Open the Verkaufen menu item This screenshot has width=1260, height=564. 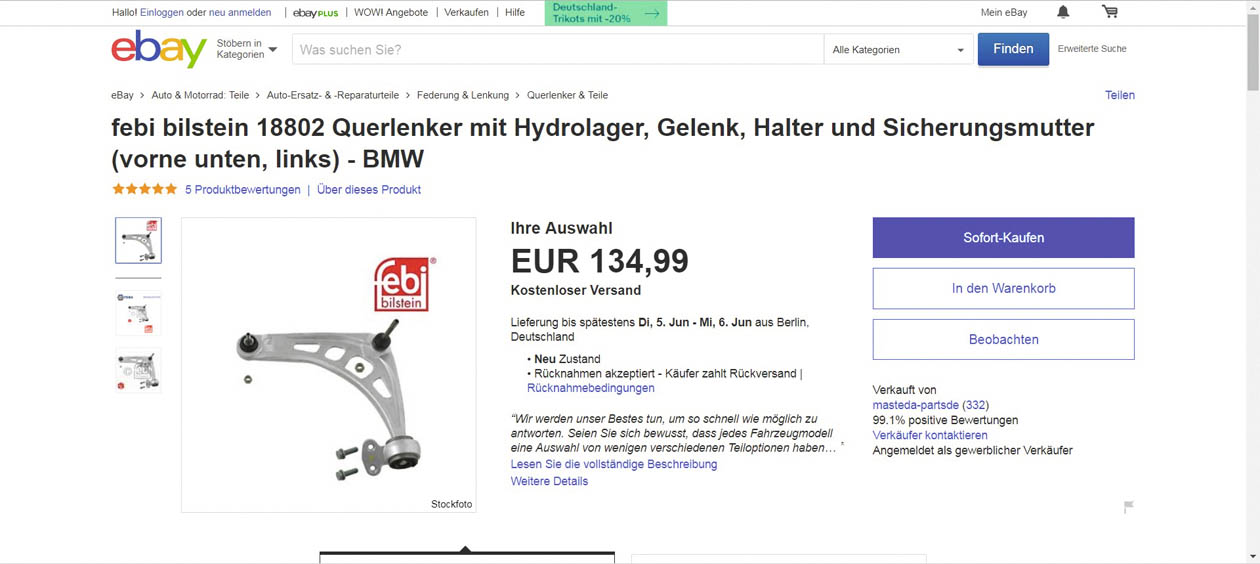[x=466, y=13]
